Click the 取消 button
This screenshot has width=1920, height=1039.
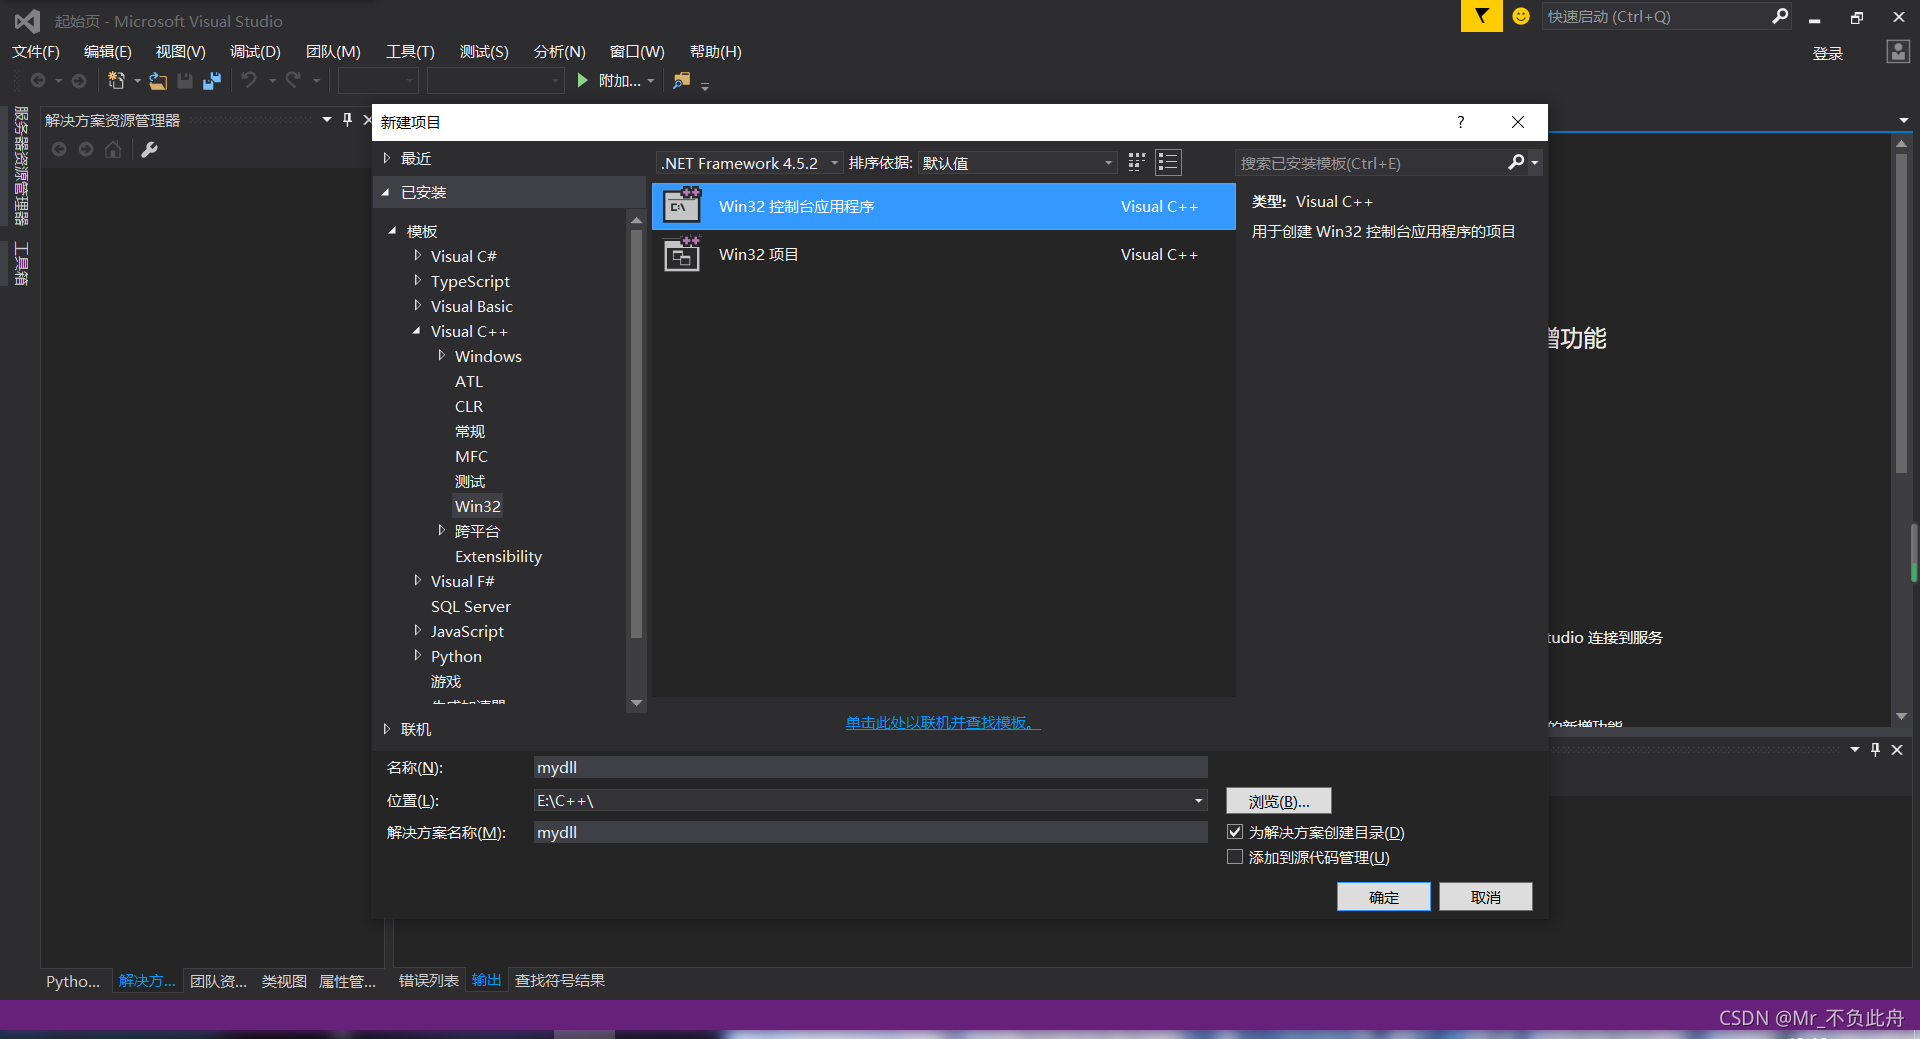point(1486,897)
